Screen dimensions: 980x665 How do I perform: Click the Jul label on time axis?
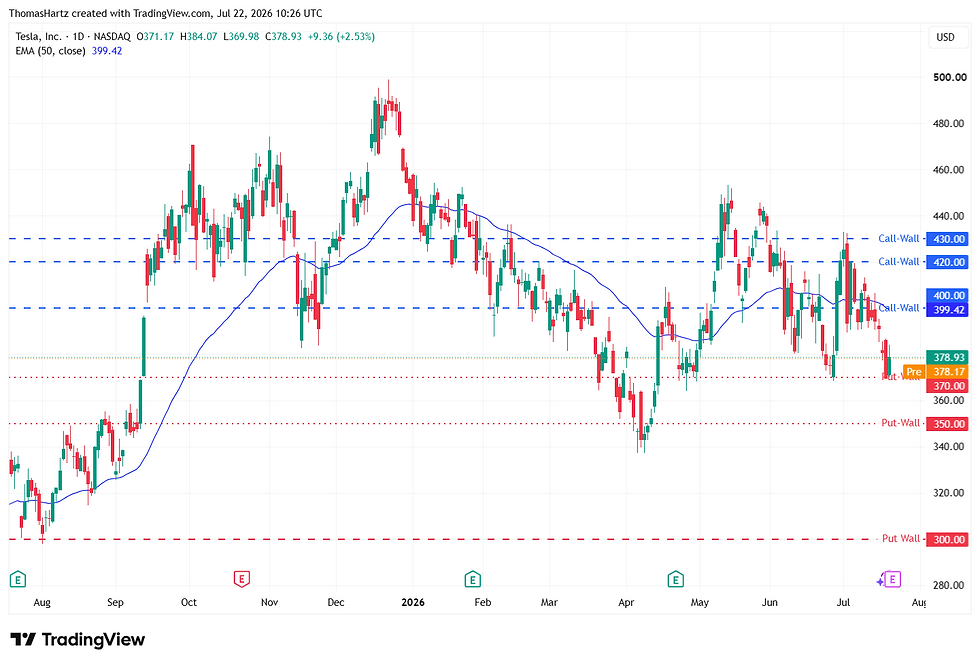pos(843,602)
